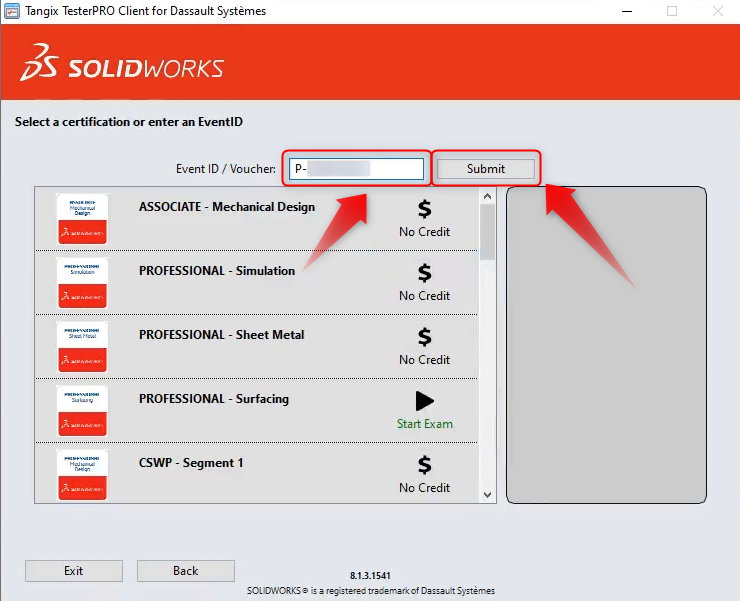Click the Tangix TesterPRO title bar app icon
The width and height of the screenshot is (740, 601).
(x=11, y=11)
